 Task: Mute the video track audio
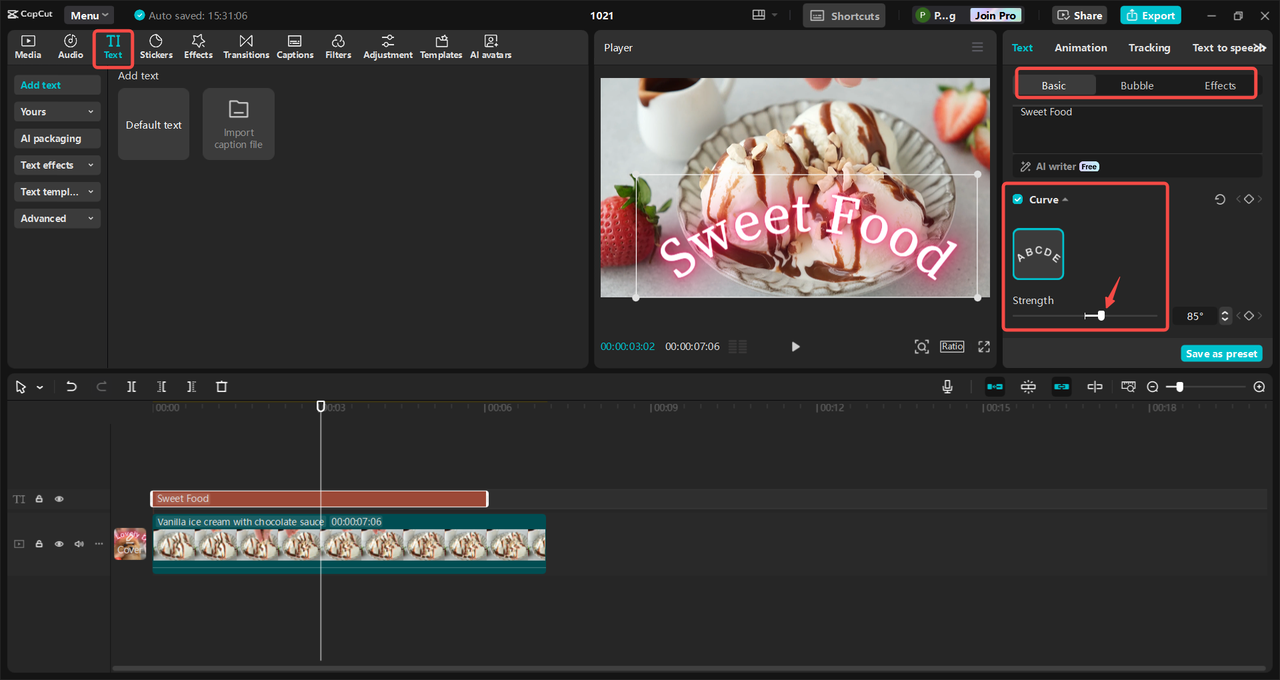click(x=79, y=544)
